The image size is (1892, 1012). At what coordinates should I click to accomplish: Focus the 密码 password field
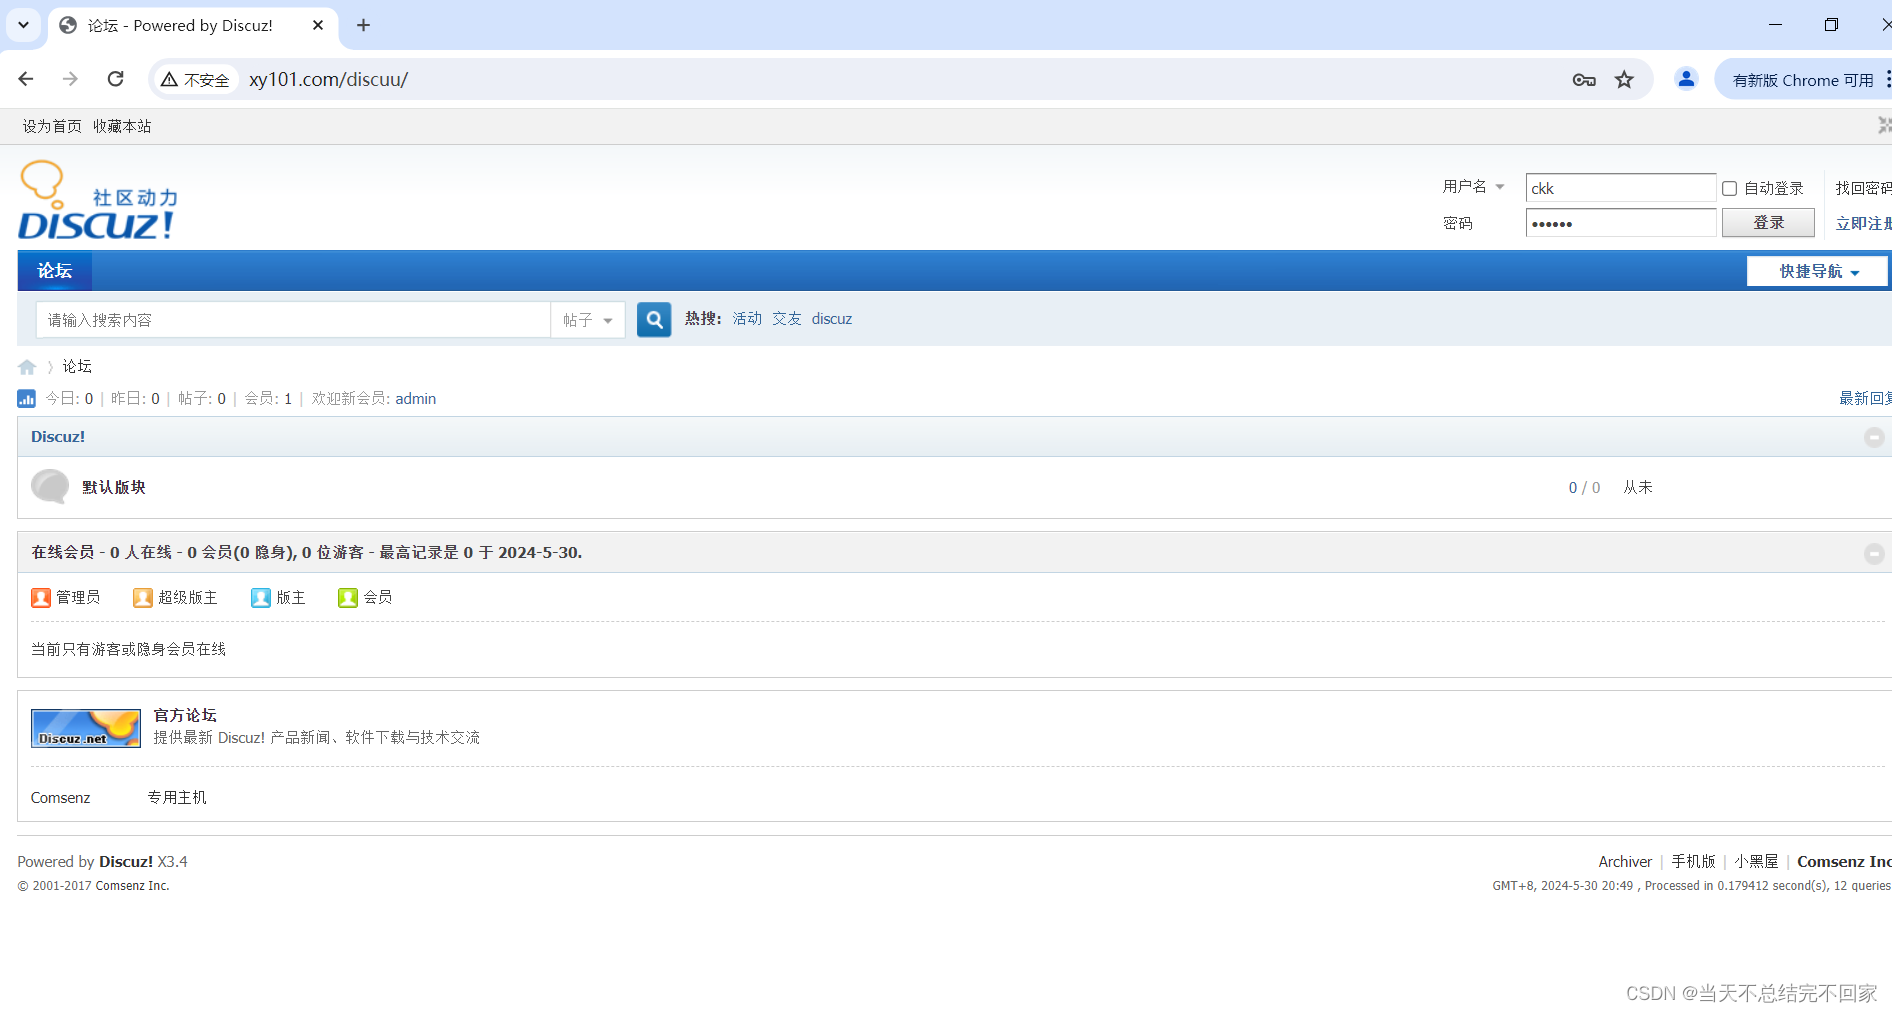(1621, 223)
